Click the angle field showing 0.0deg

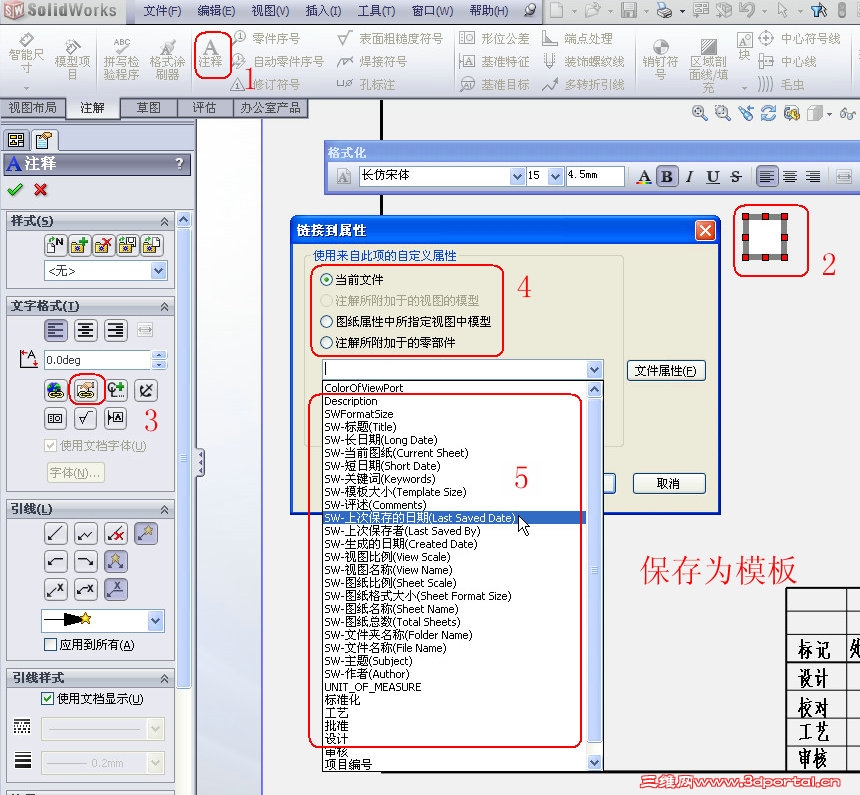pos(97,360)
